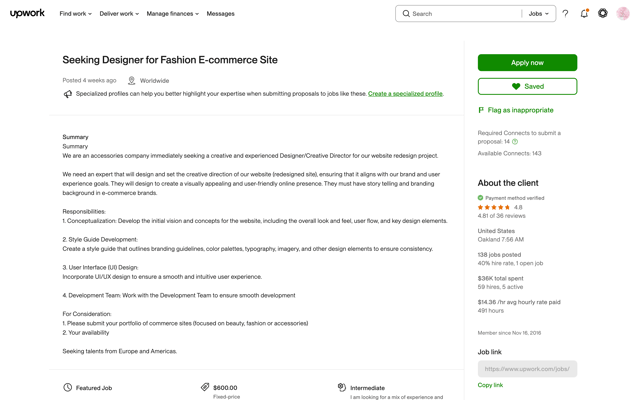Click the Apply now button
Screen dimensions: 640x400
tap(527, 62)
